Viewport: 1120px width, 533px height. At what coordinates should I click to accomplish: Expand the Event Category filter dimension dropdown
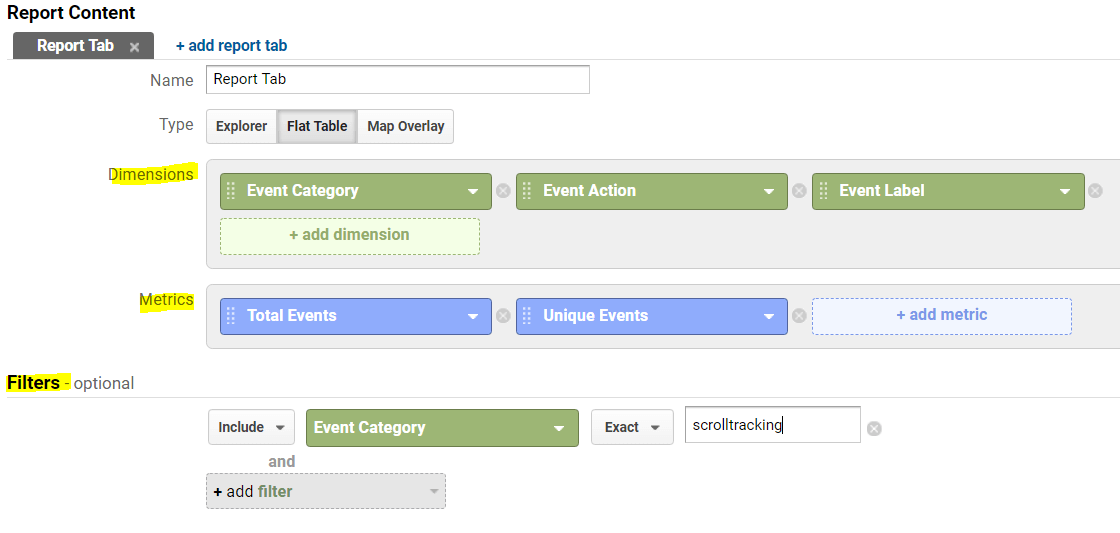[442, 427]
